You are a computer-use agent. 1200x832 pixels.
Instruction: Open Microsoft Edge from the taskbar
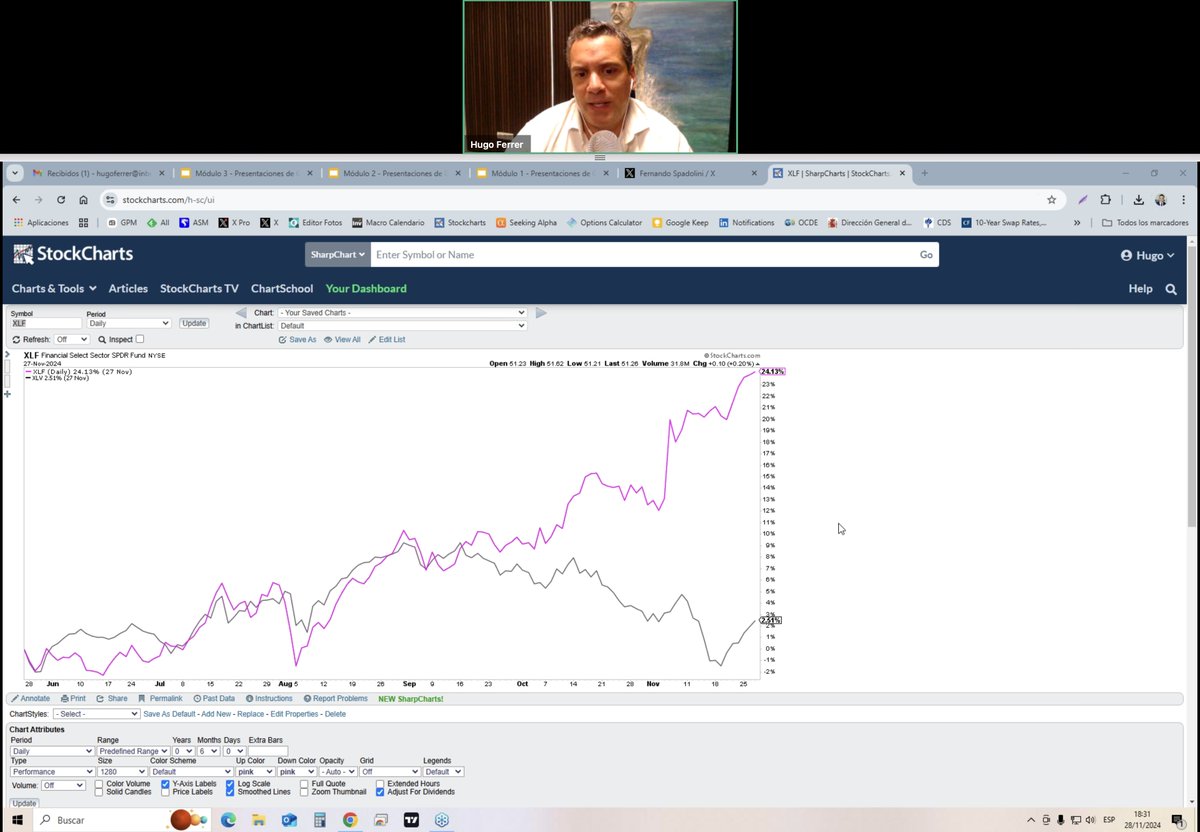[228, 820]
